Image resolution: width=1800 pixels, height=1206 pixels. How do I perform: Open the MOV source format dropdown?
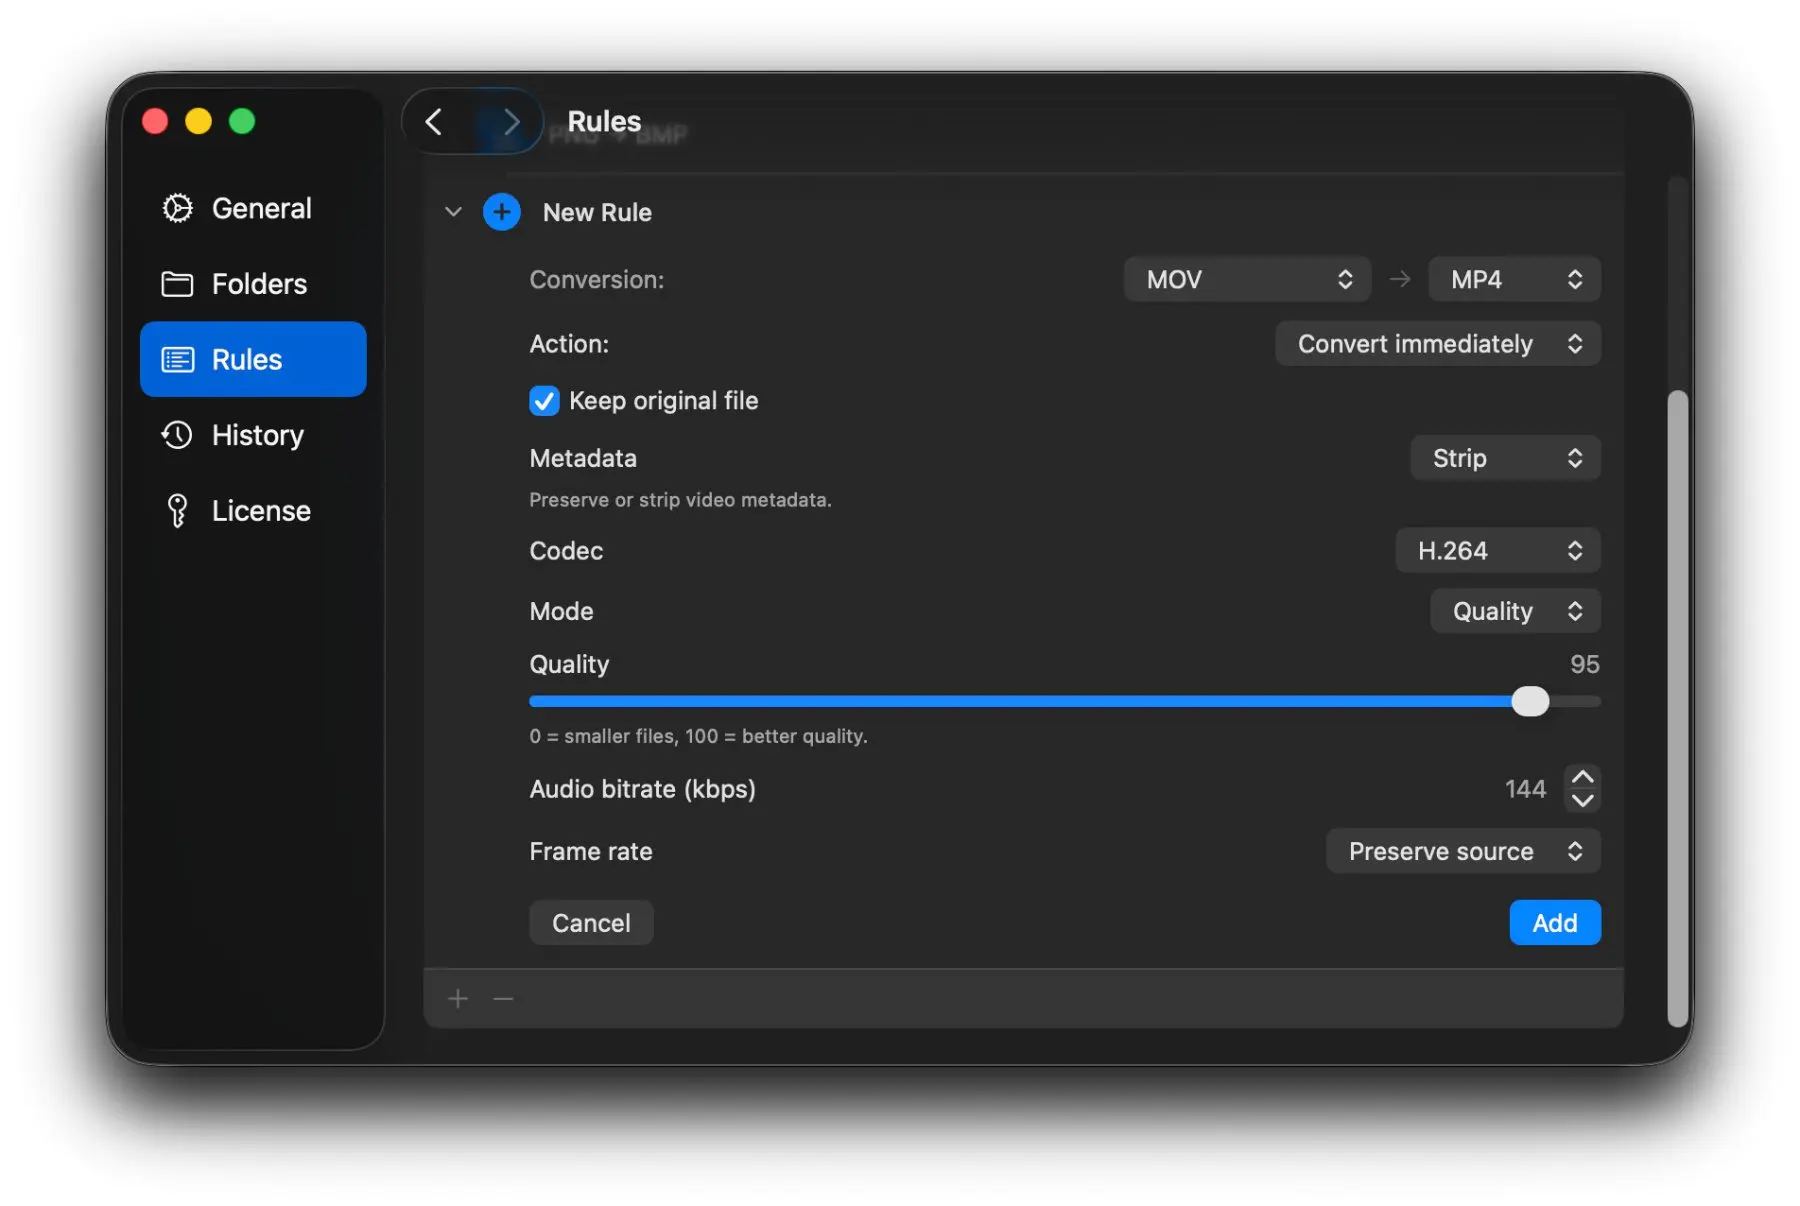coord(1247,280)
